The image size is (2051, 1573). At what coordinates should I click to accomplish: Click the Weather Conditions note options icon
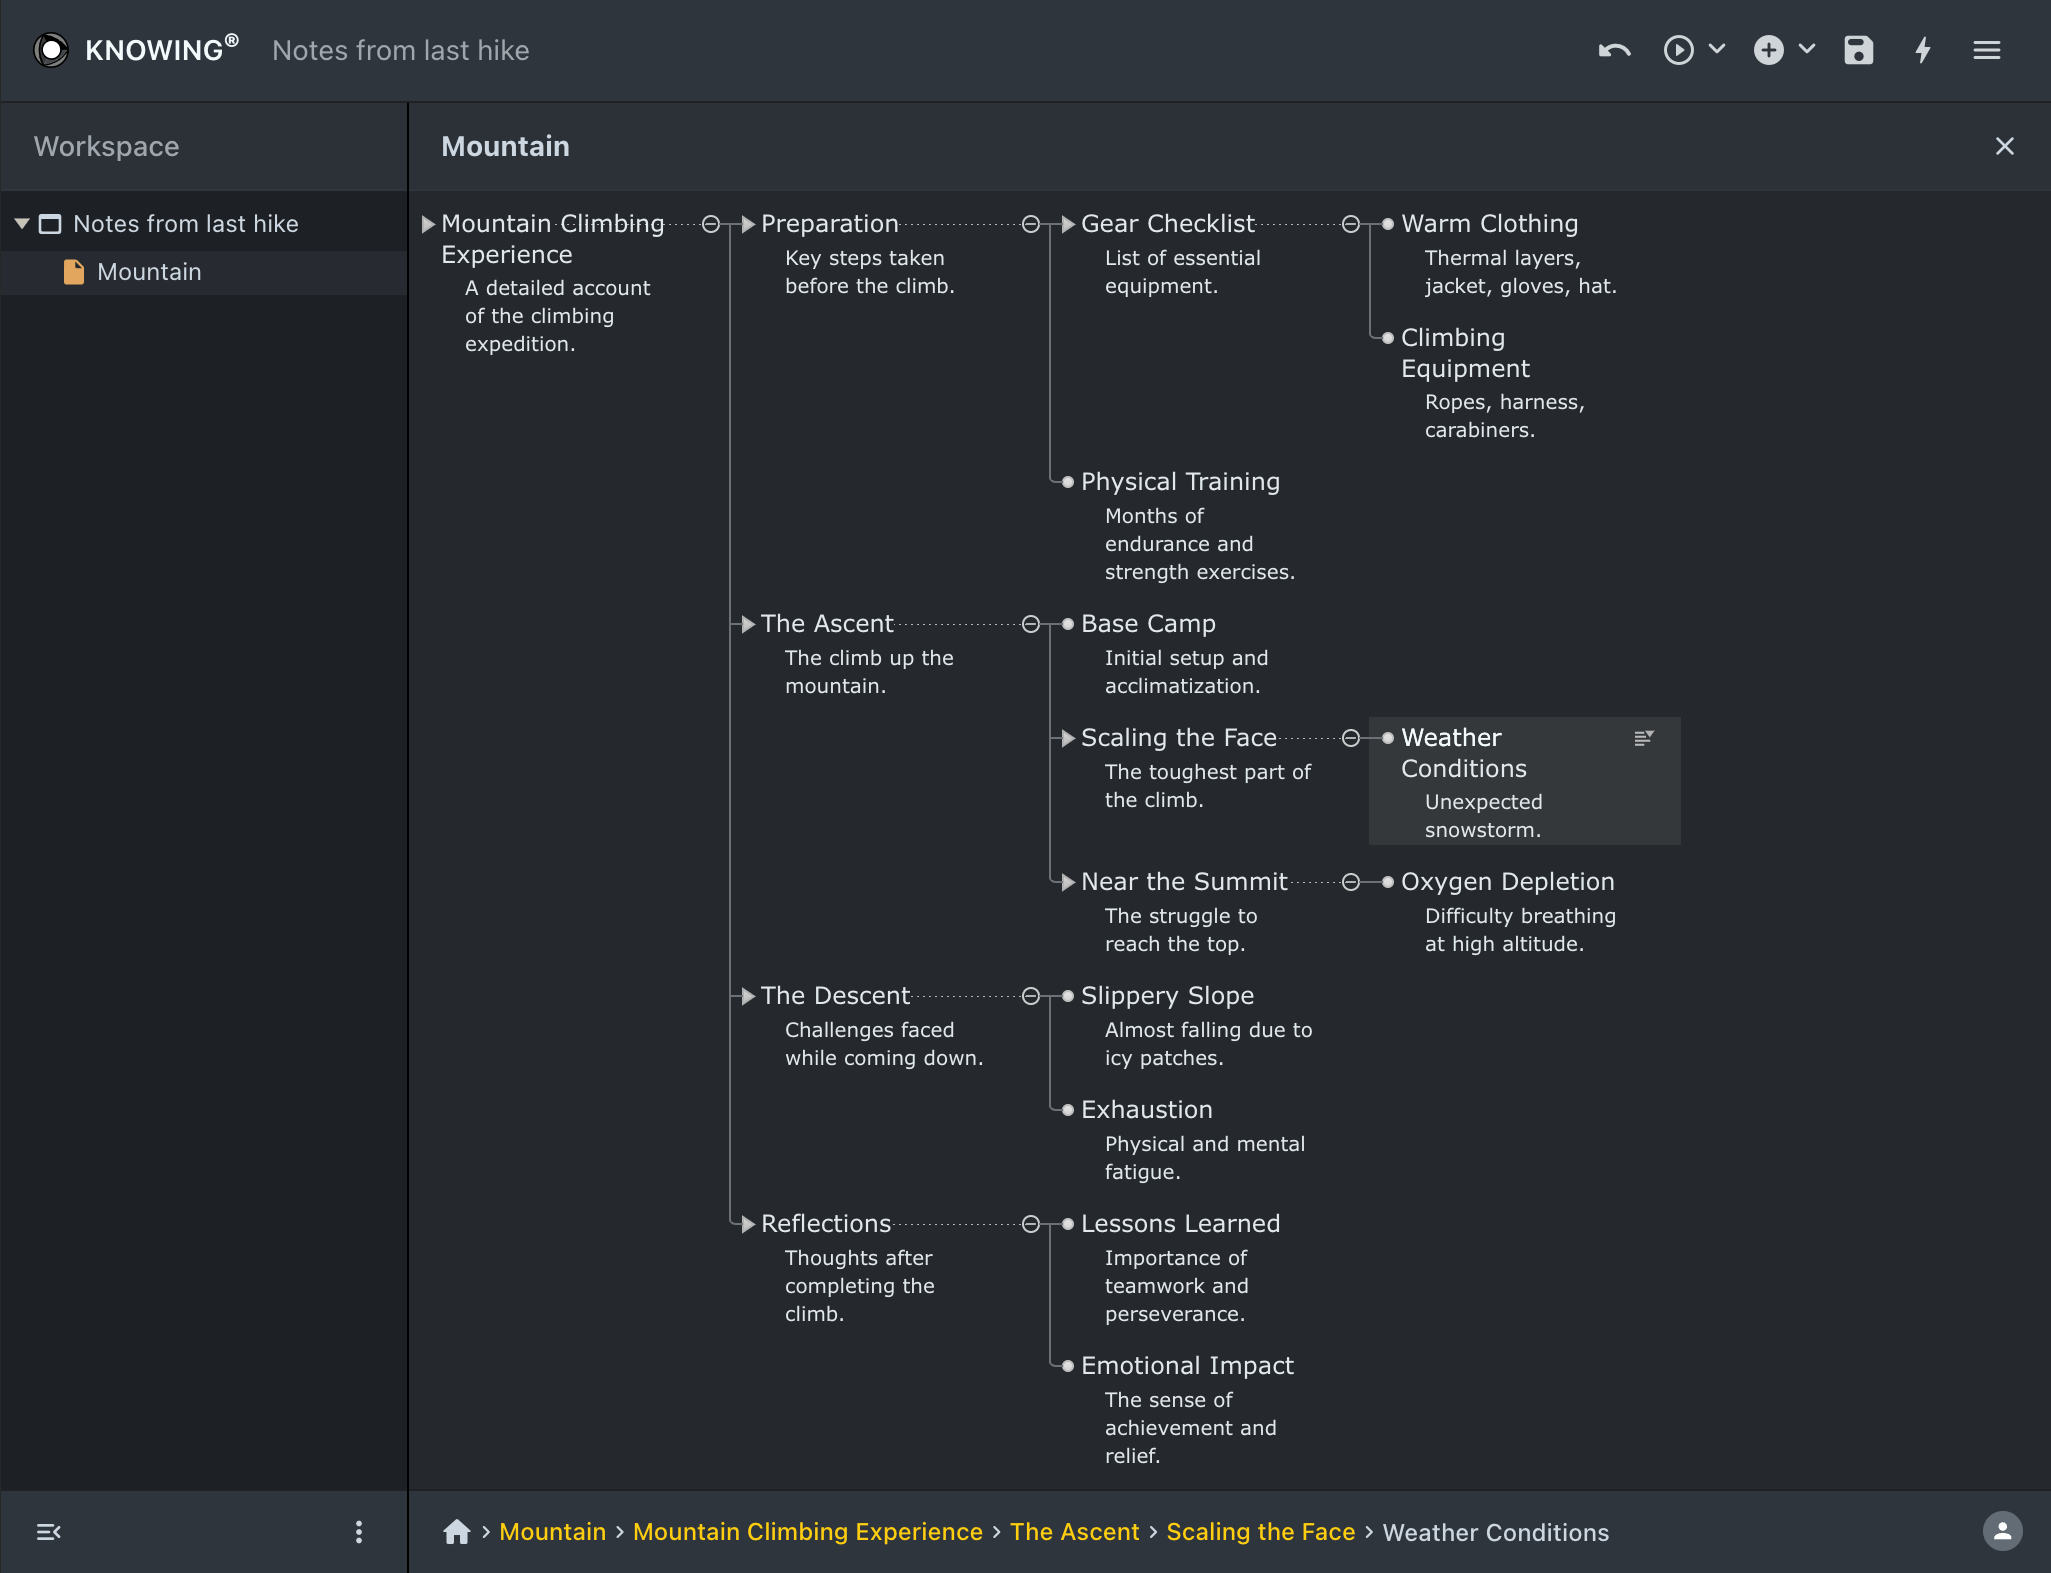[x=1643, y=738]
